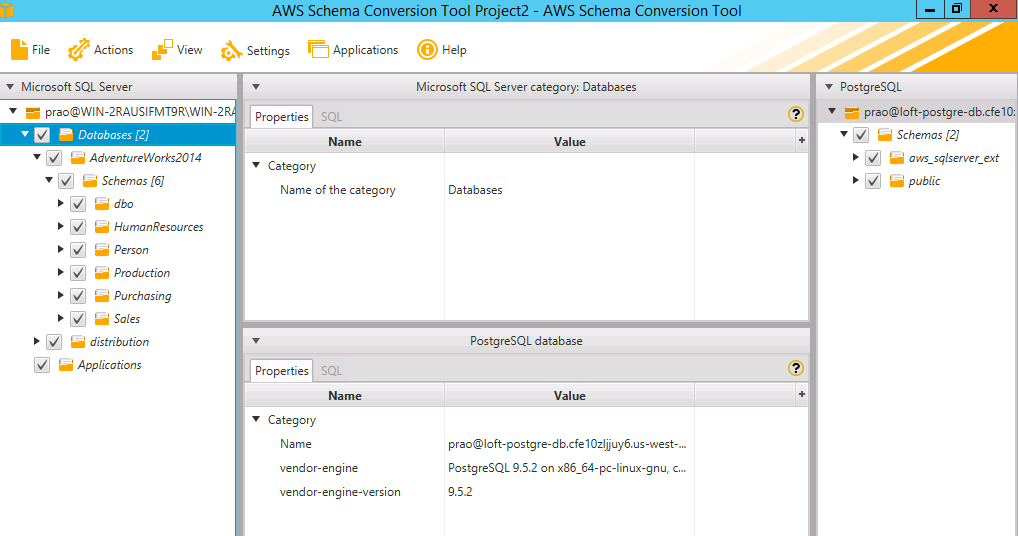Open the File menu
This screenshot has width=1018, height=536.
pyautogui.click(x=30, y=49)
